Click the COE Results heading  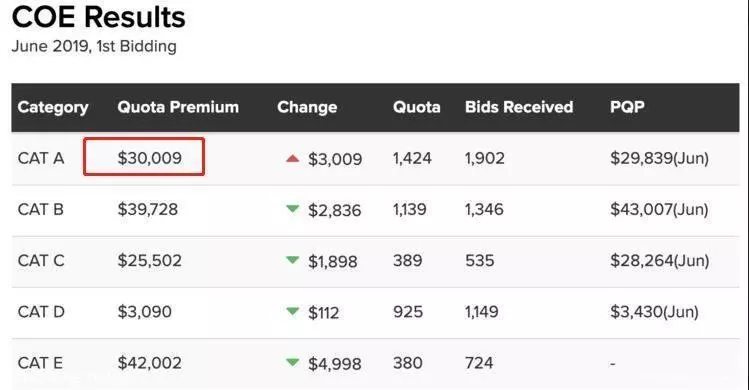98,17
